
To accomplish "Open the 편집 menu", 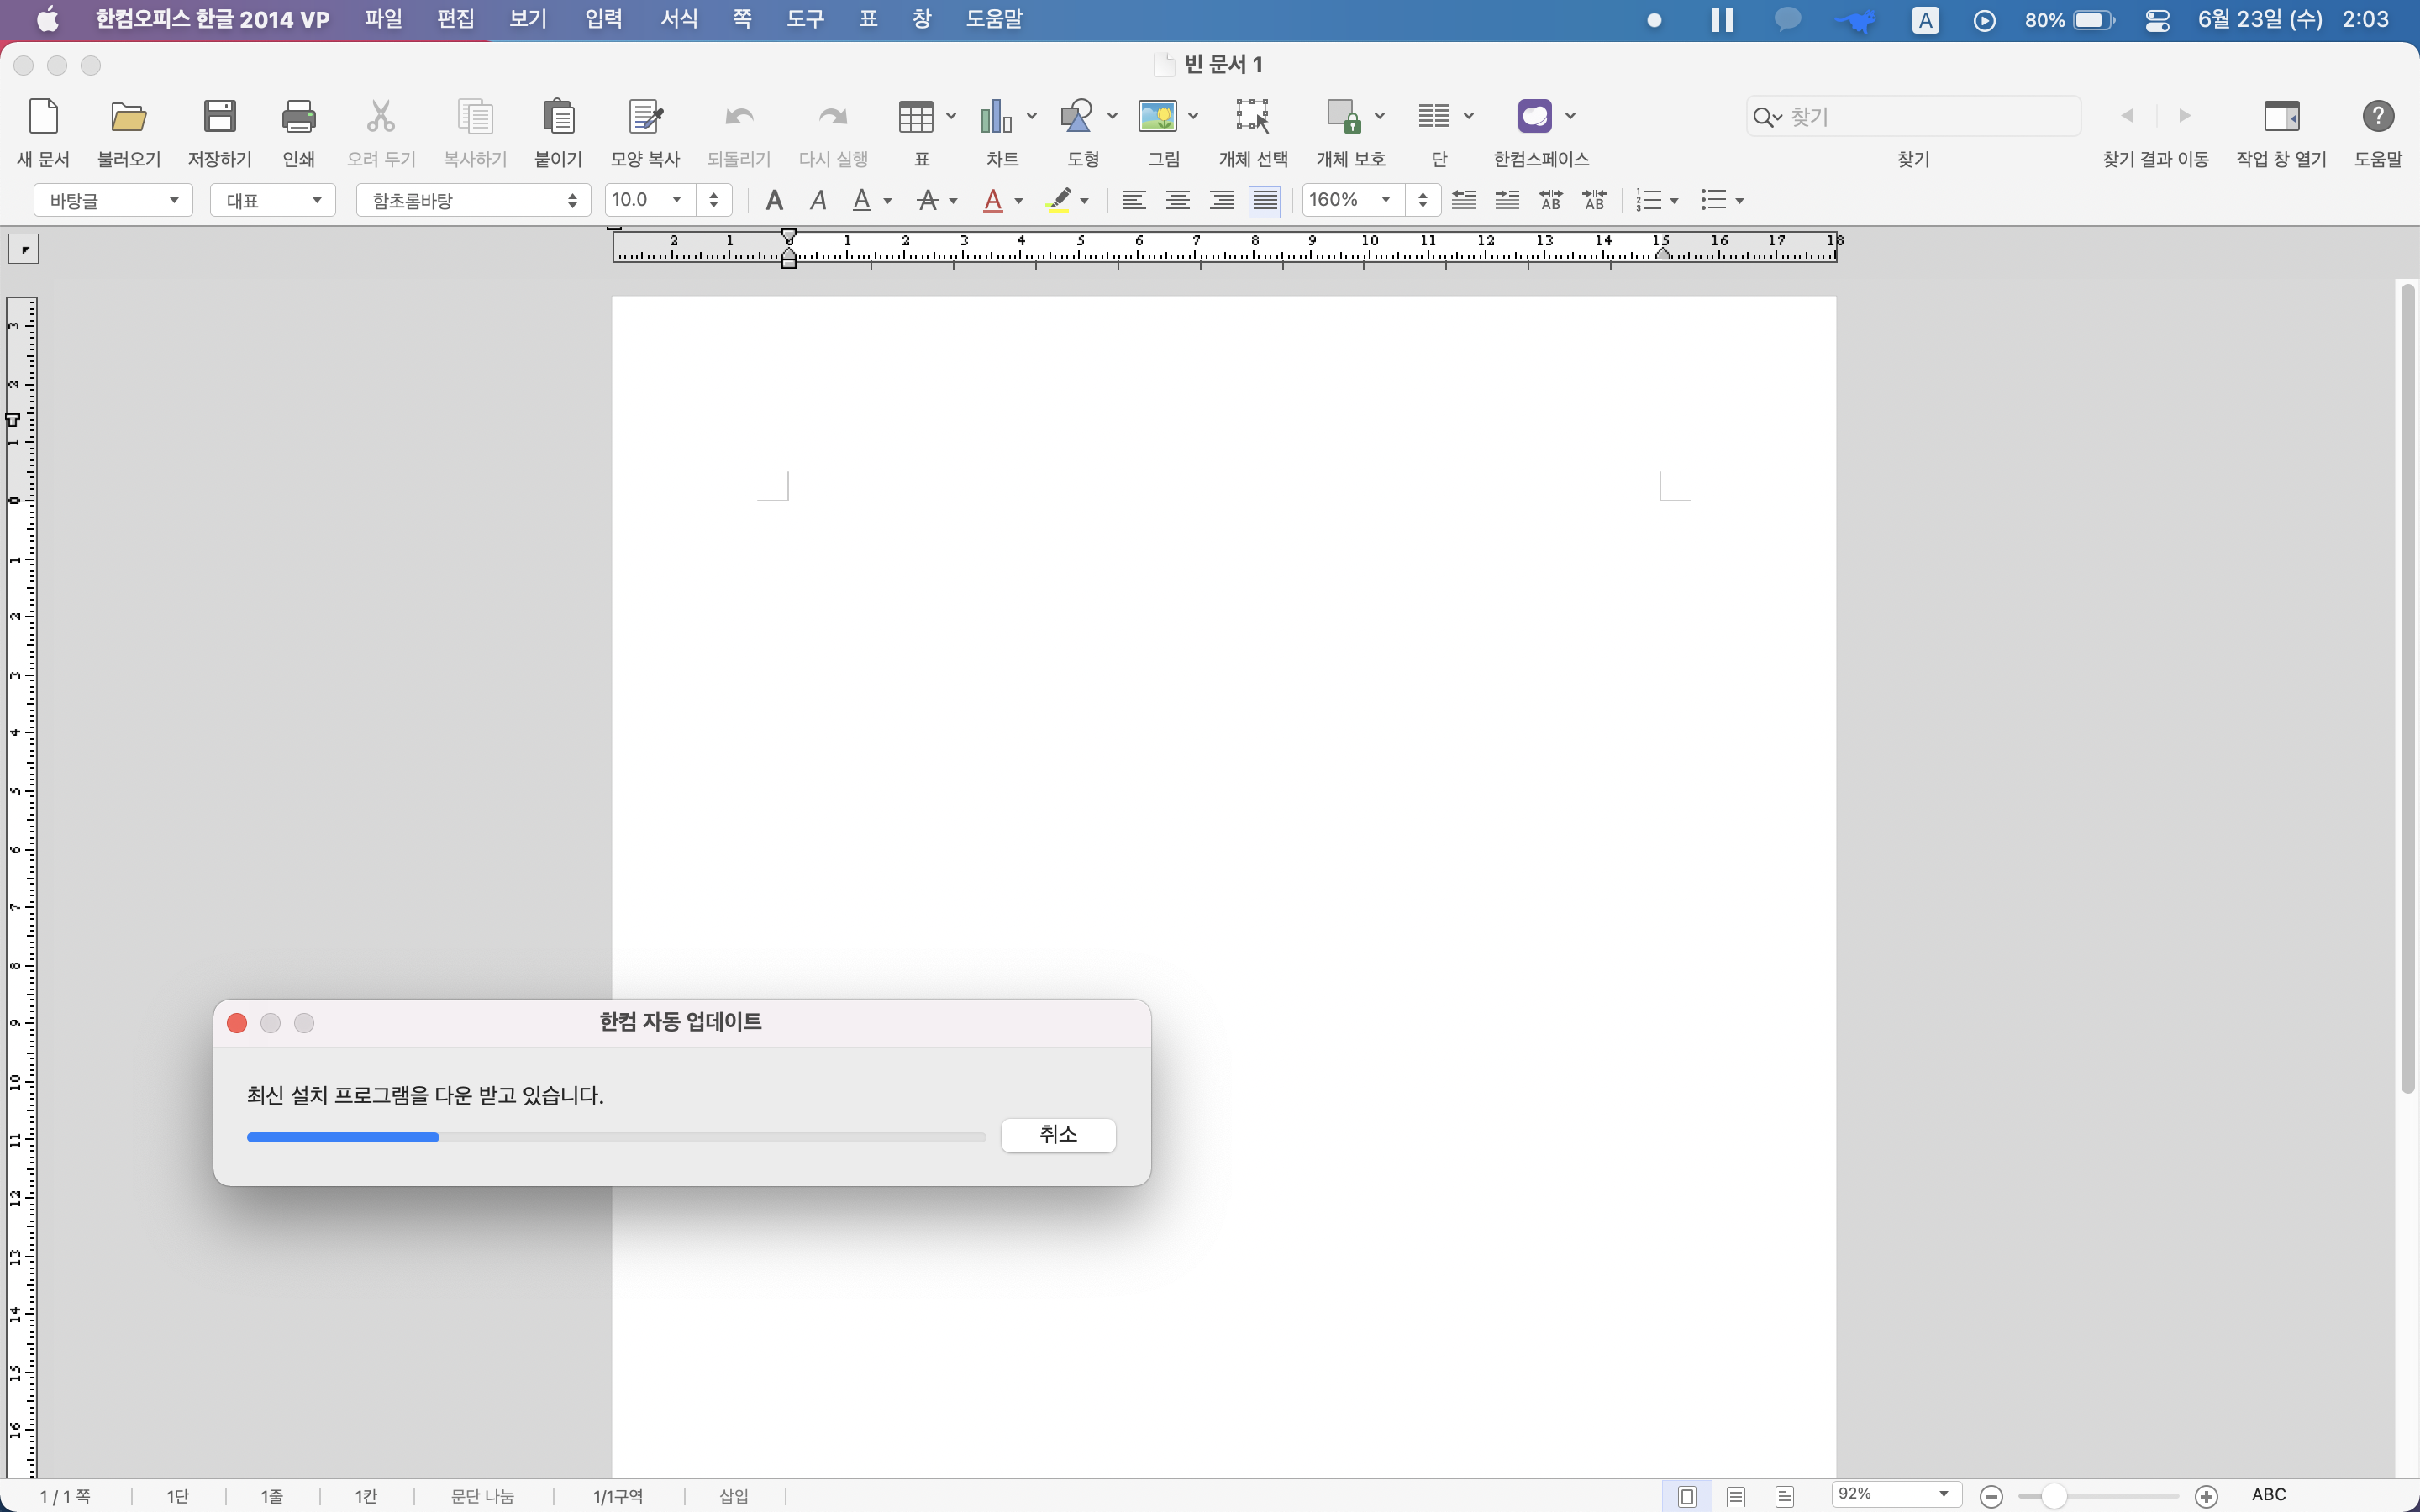I will (456, 19).
